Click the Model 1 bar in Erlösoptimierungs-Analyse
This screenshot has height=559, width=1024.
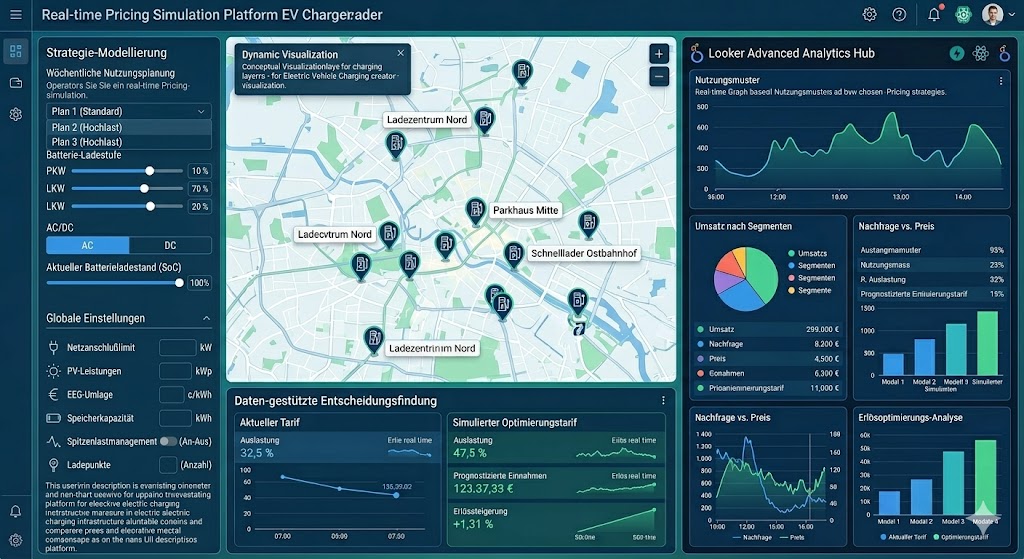point(889,503)
